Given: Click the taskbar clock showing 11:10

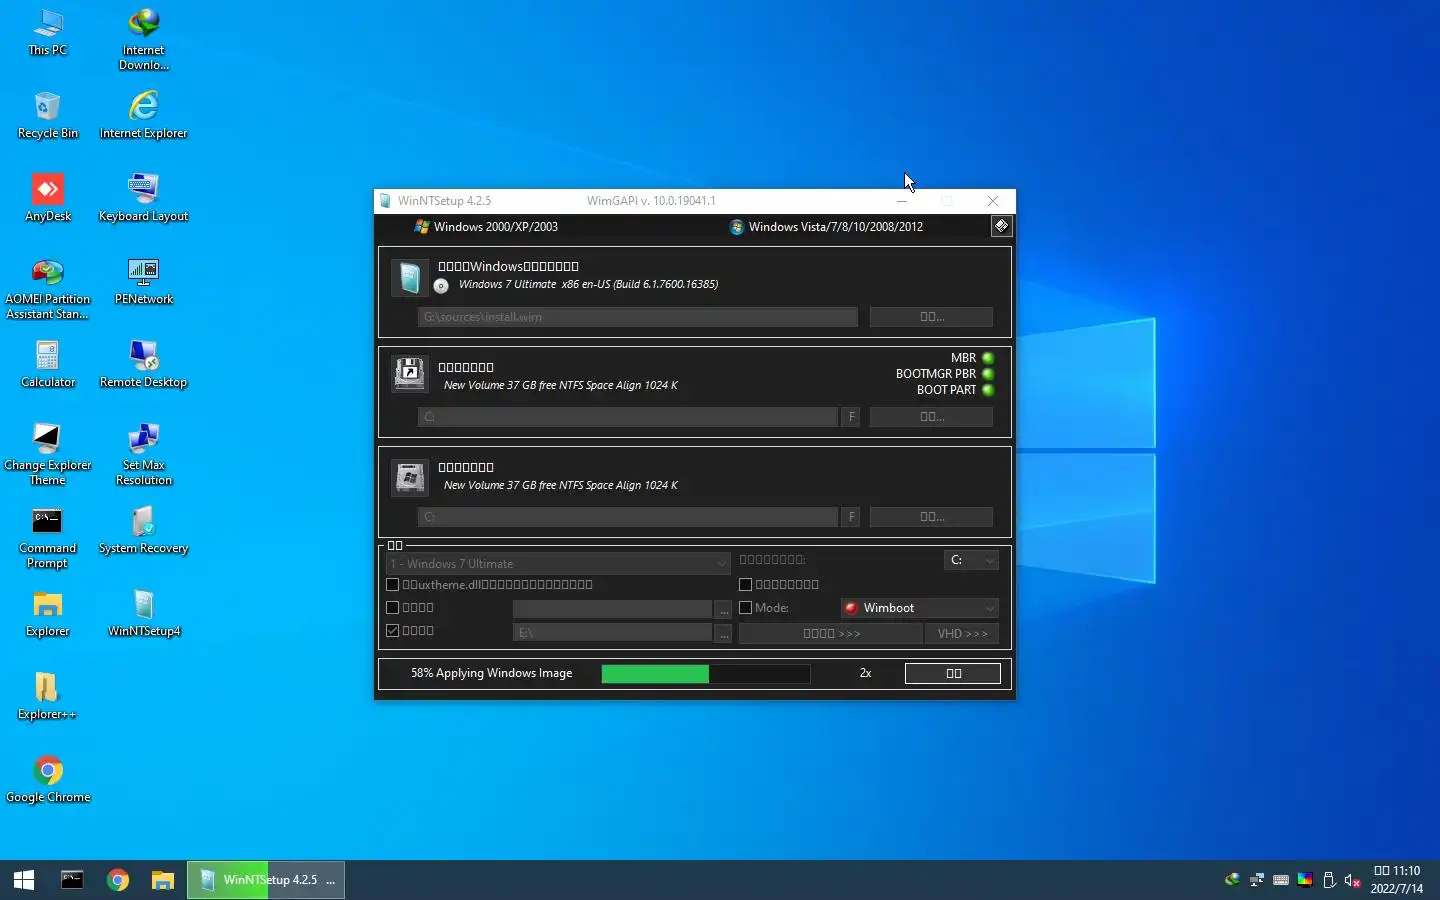Looking at the screenshot, I should click(x=1396, y=880).
